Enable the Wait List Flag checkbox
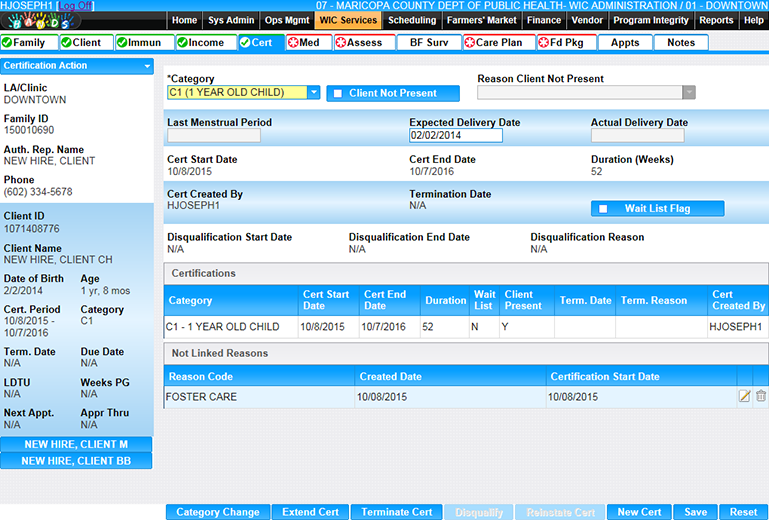 603,209
